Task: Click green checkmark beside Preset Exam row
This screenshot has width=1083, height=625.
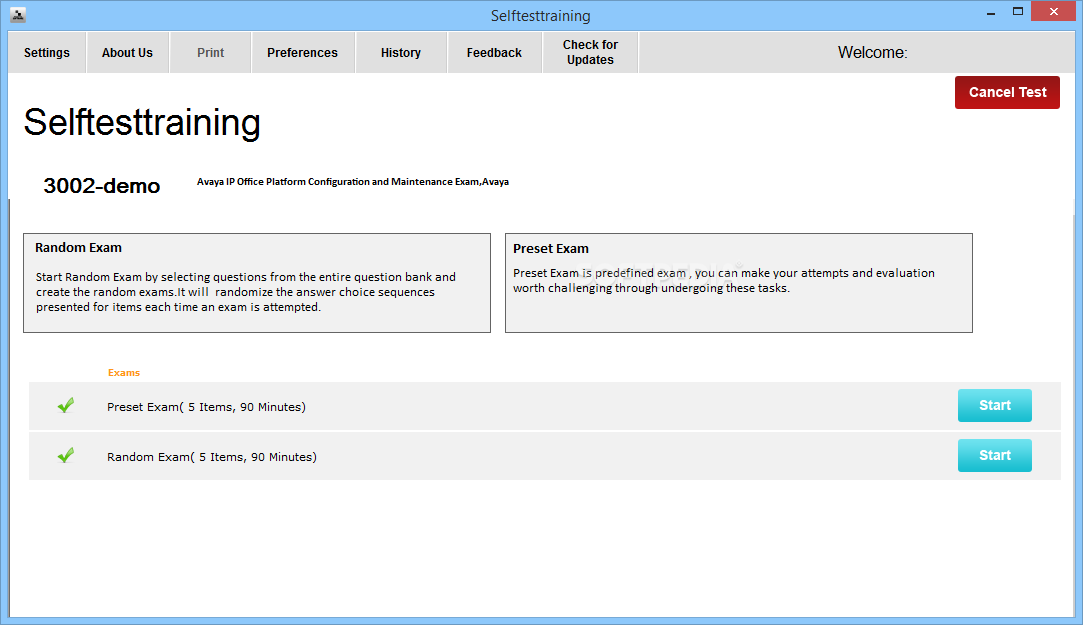Action: [x=66, y=405]
